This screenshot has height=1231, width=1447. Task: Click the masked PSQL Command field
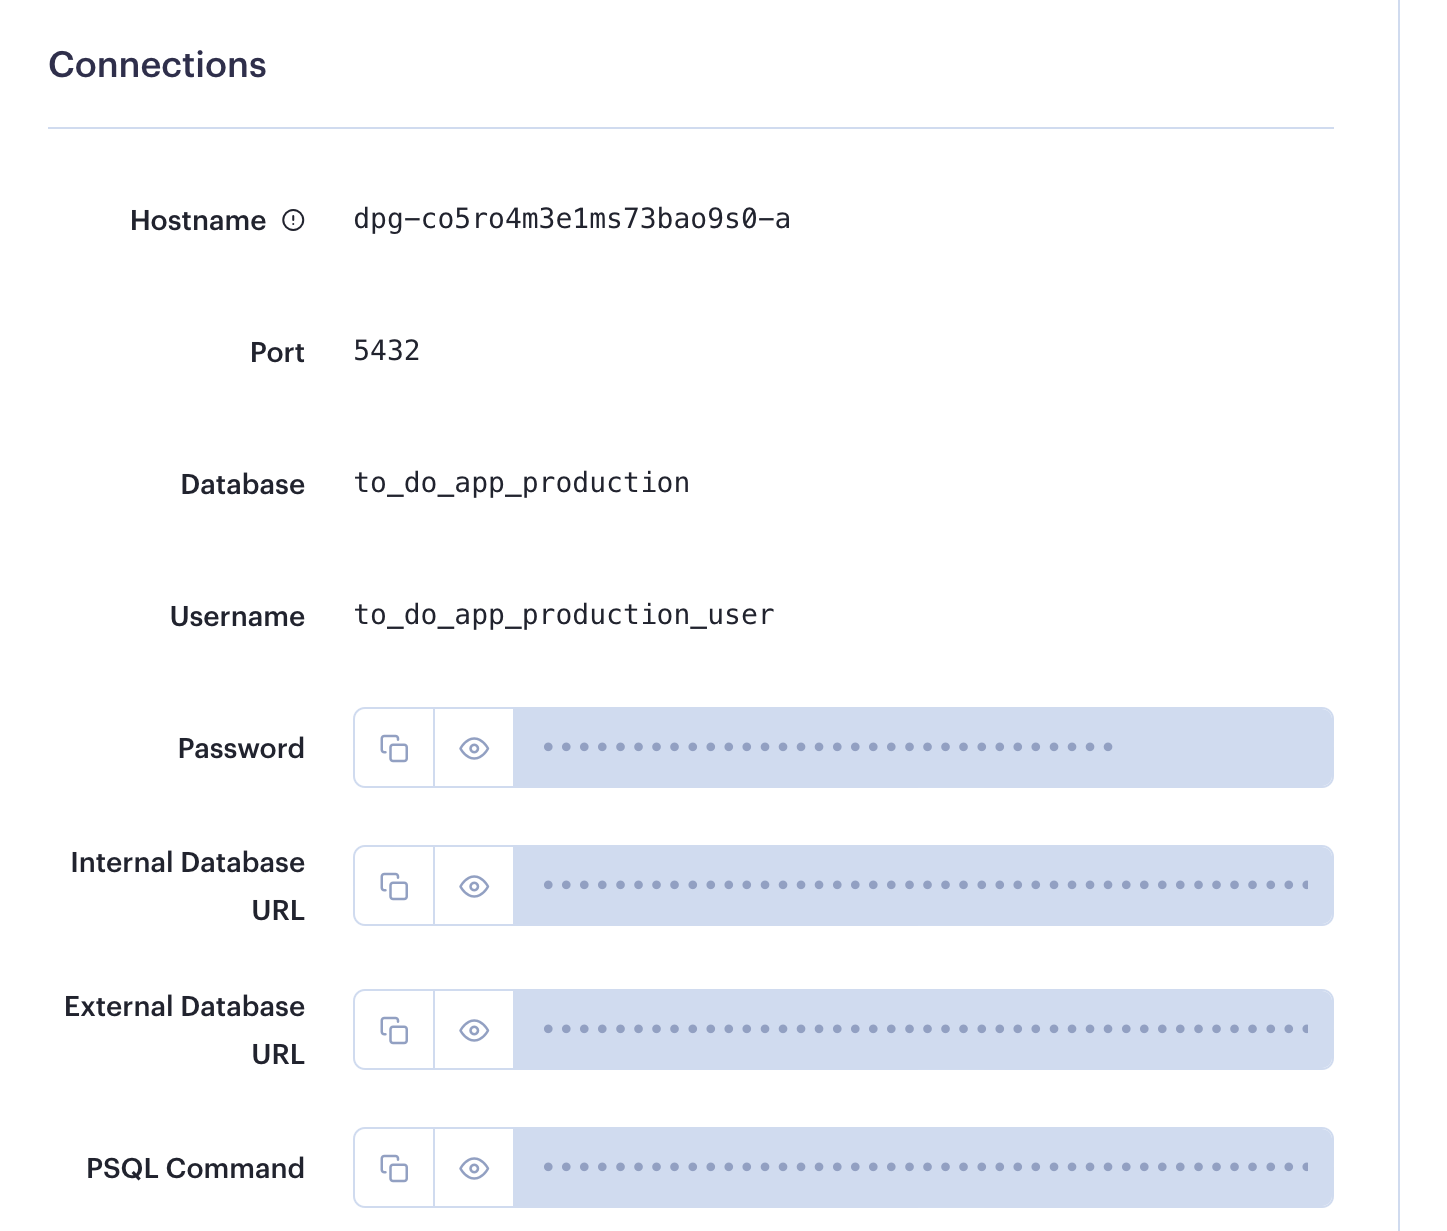pos(922,1168)
